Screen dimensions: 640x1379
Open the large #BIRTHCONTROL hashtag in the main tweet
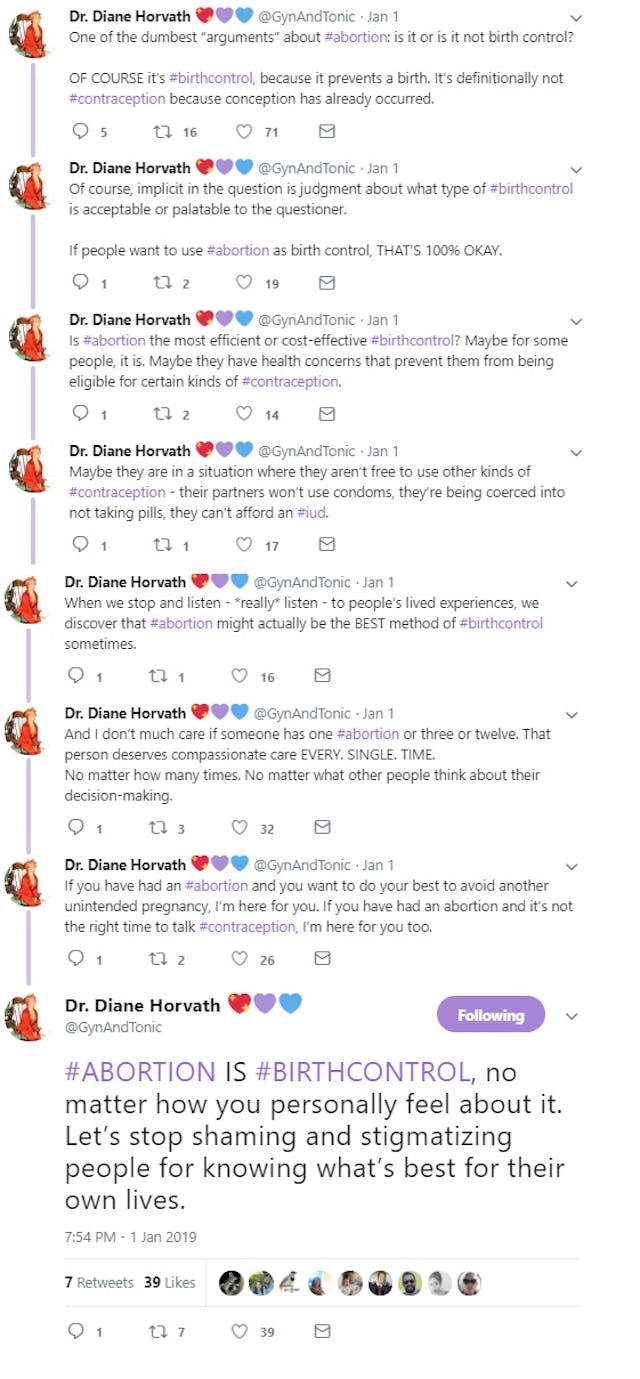pyautogui.click(x=363, y=1073)
